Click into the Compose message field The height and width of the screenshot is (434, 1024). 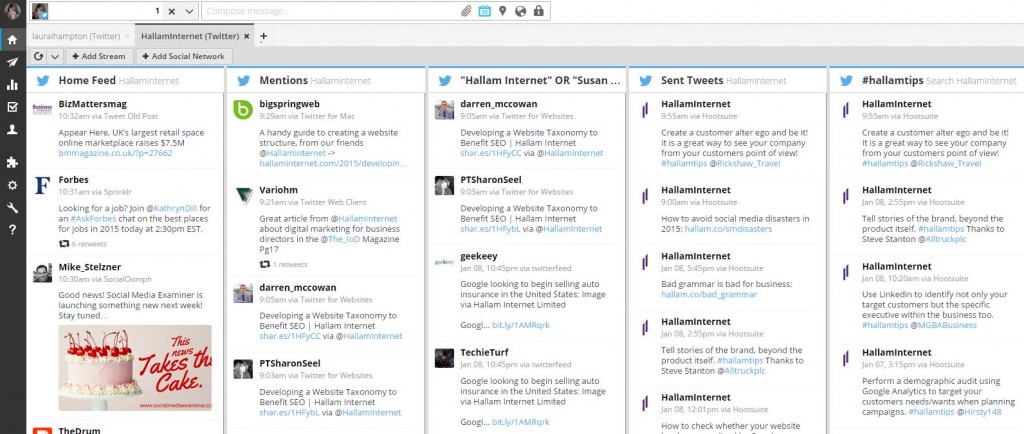click(330, 11)
